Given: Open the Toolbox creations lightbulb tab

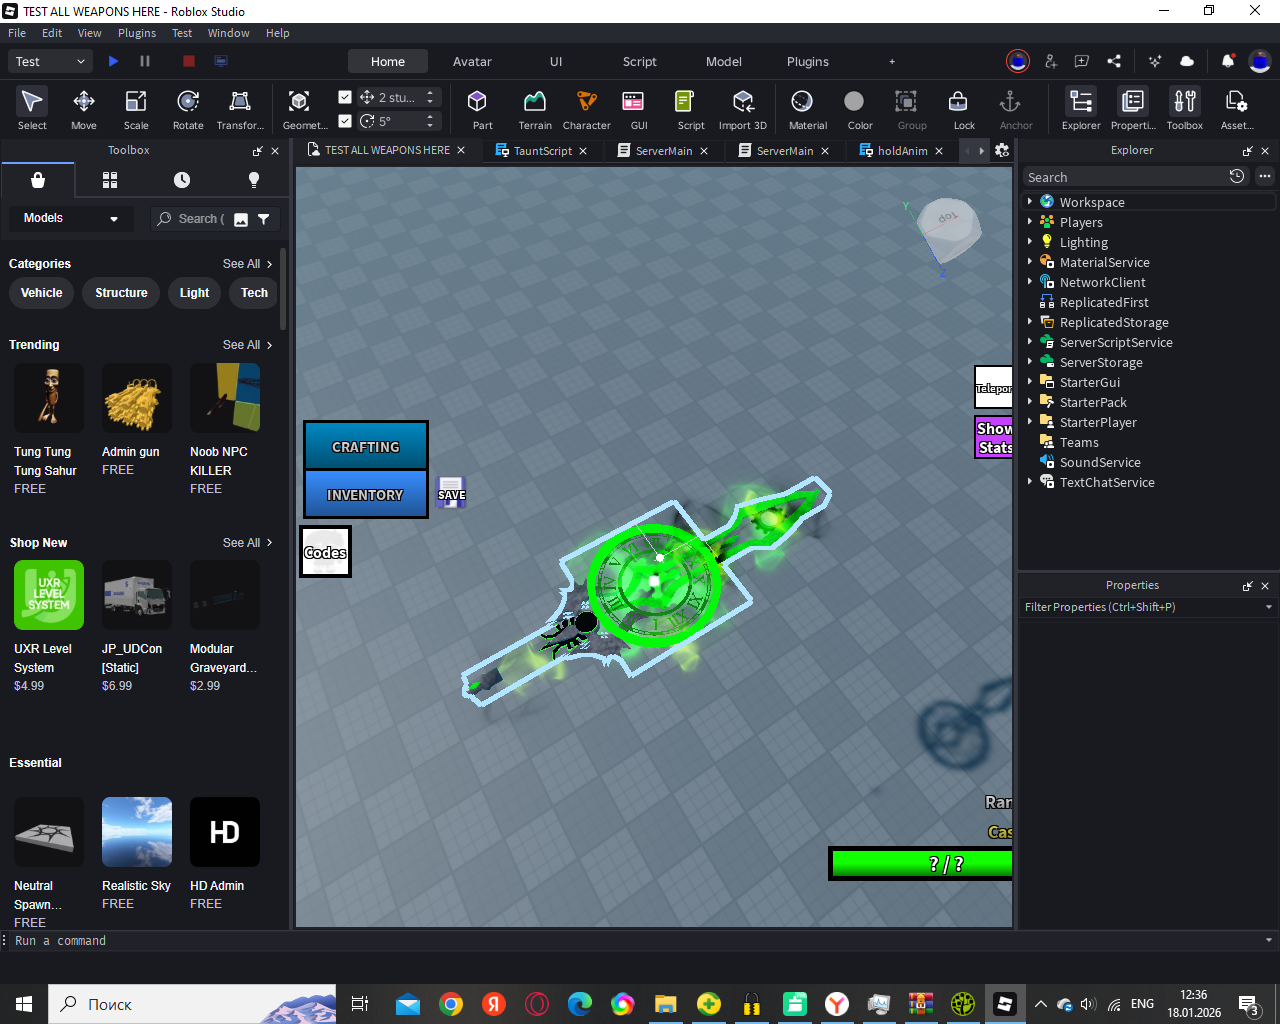Looking at the screenshot, I should tap(254, 180).
